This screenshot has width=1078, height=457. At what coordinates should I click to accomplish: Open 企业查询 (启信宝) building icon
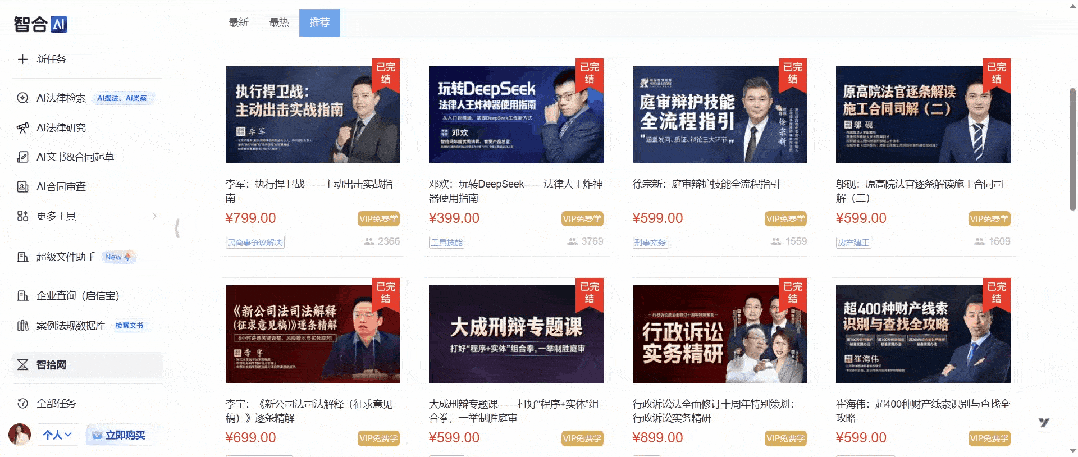(x=23, y=296)
